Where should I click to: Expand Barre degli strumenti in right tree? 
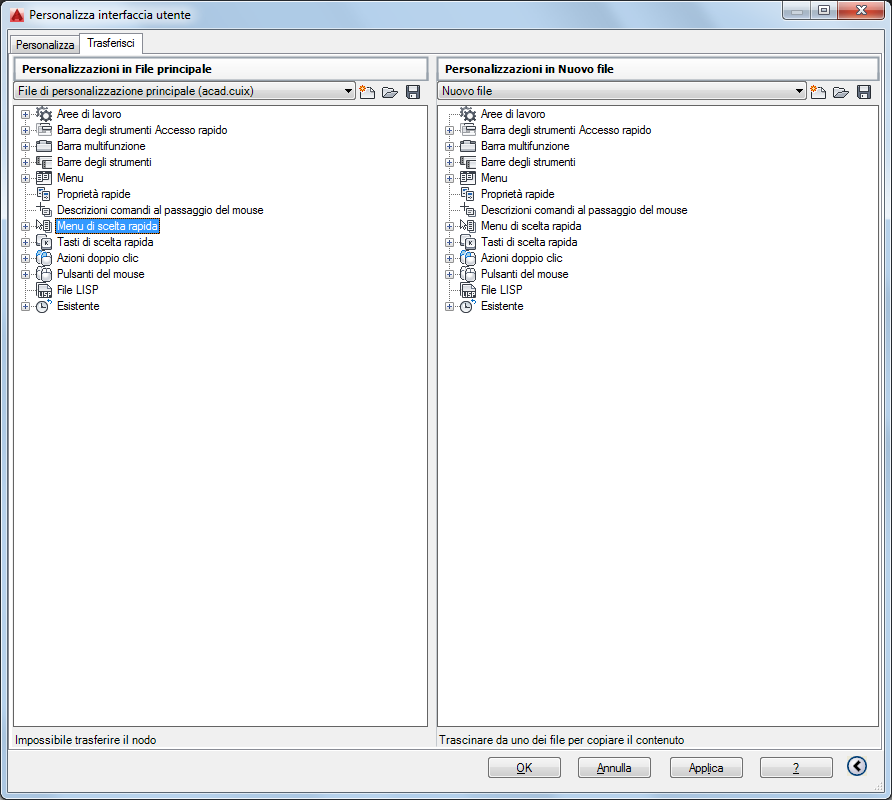point(449,163)
